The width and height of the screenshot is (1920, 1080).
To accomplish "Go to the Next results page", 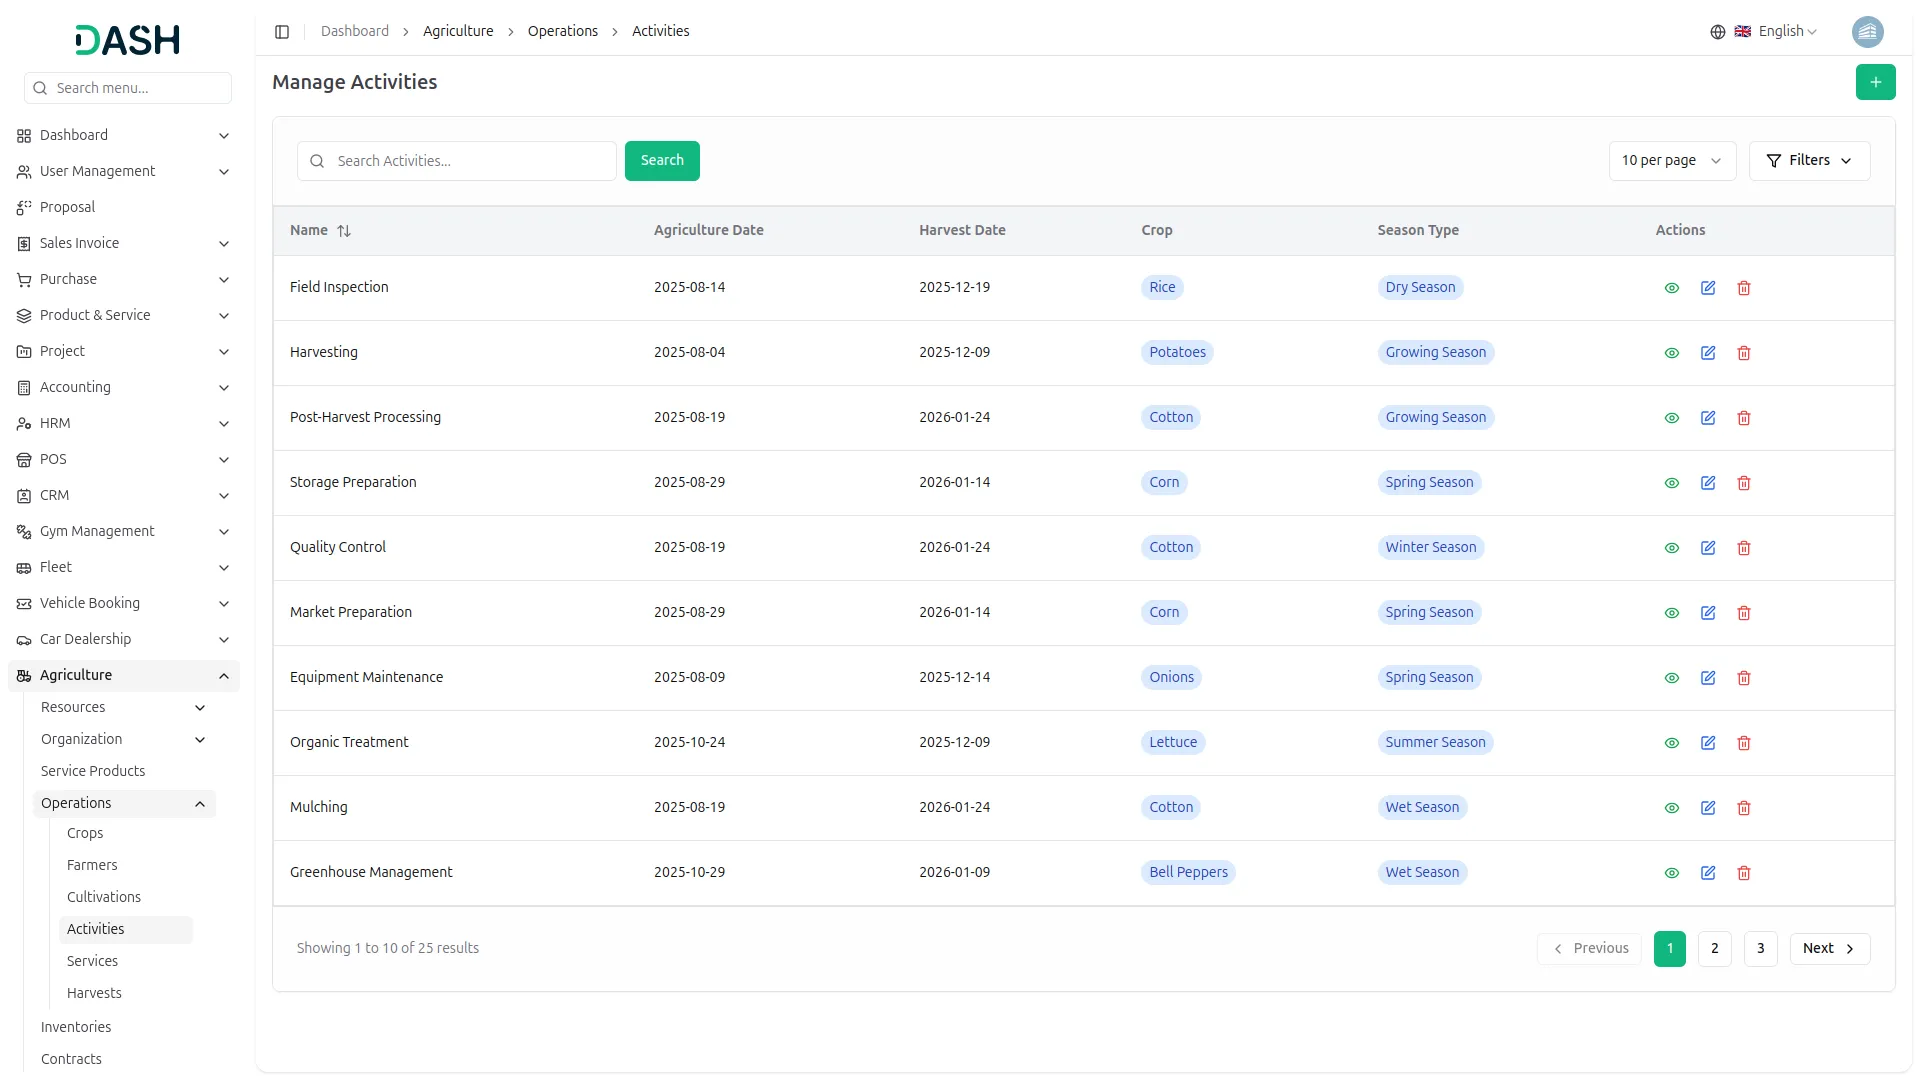I will tap(1828, 949).
